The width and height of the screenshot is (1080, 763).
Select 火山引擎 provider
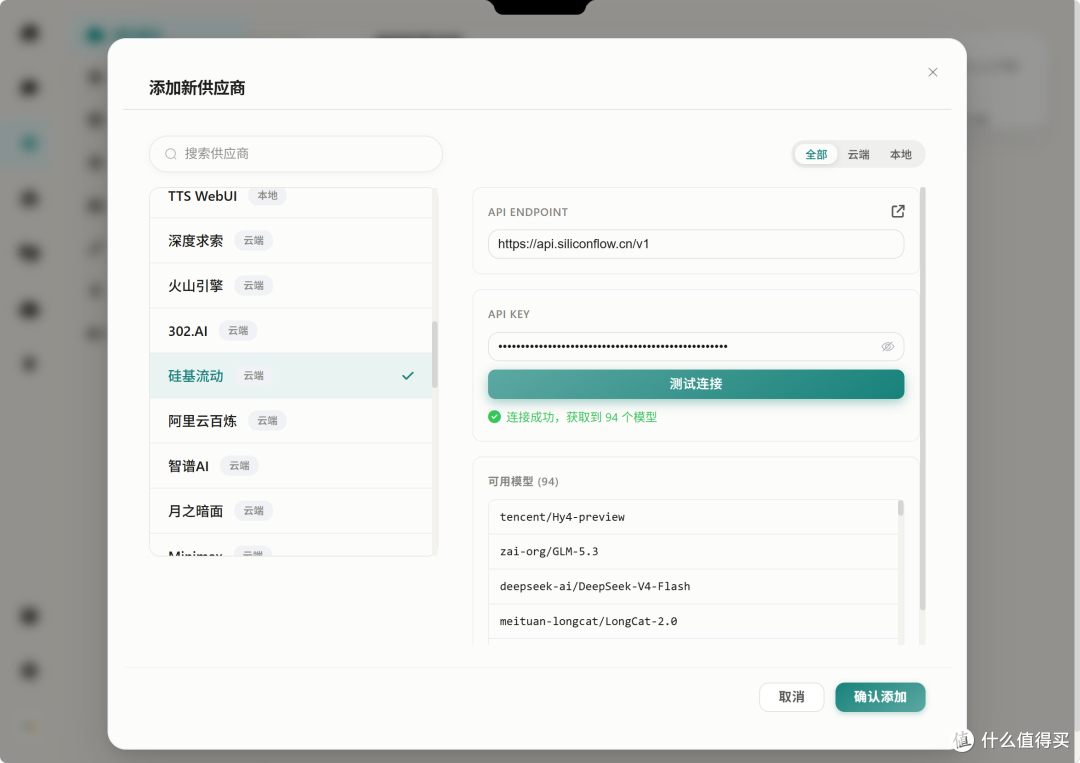[291, 285]
